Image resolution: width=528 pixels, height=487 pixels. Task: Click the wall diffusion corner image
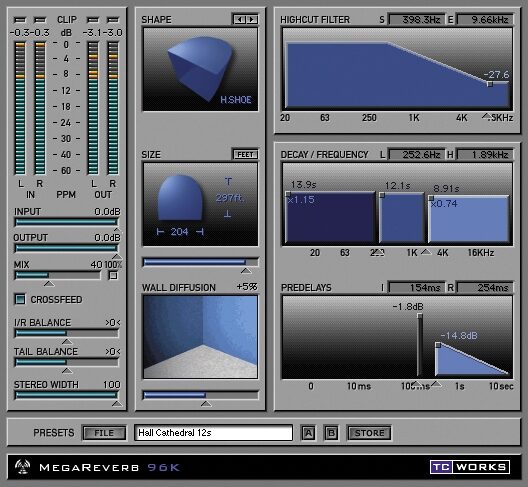point(200,337)
